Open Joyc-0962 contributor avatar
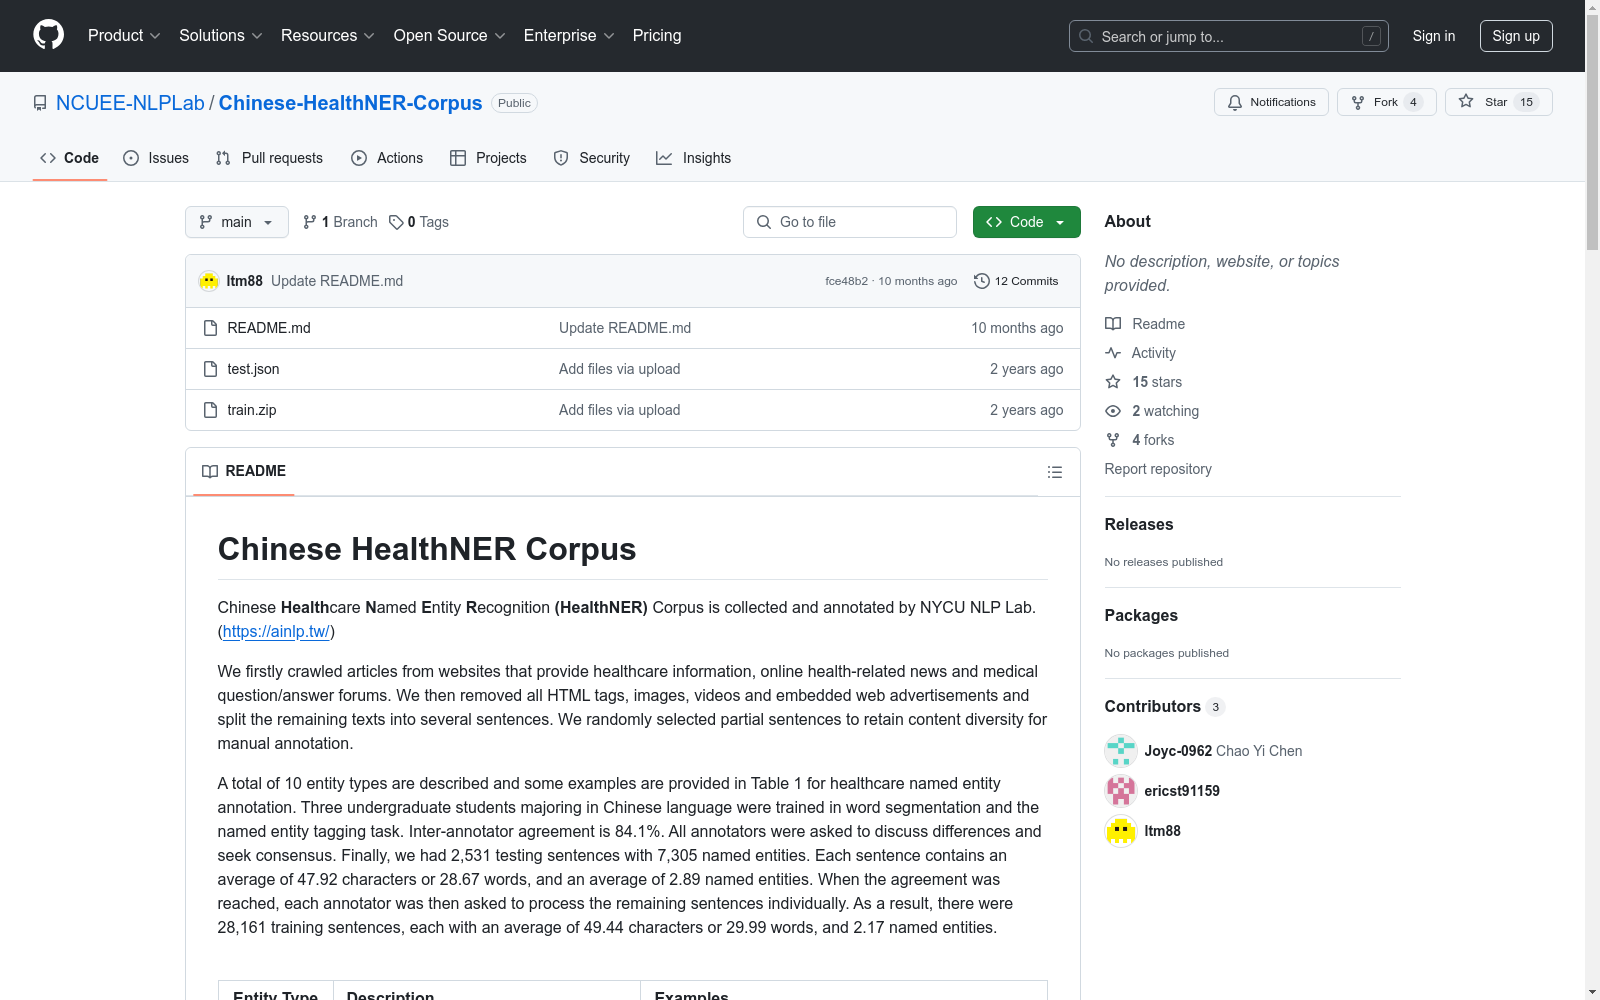This screenshot has height=1000, width=1600. (x=1121, y=751)
